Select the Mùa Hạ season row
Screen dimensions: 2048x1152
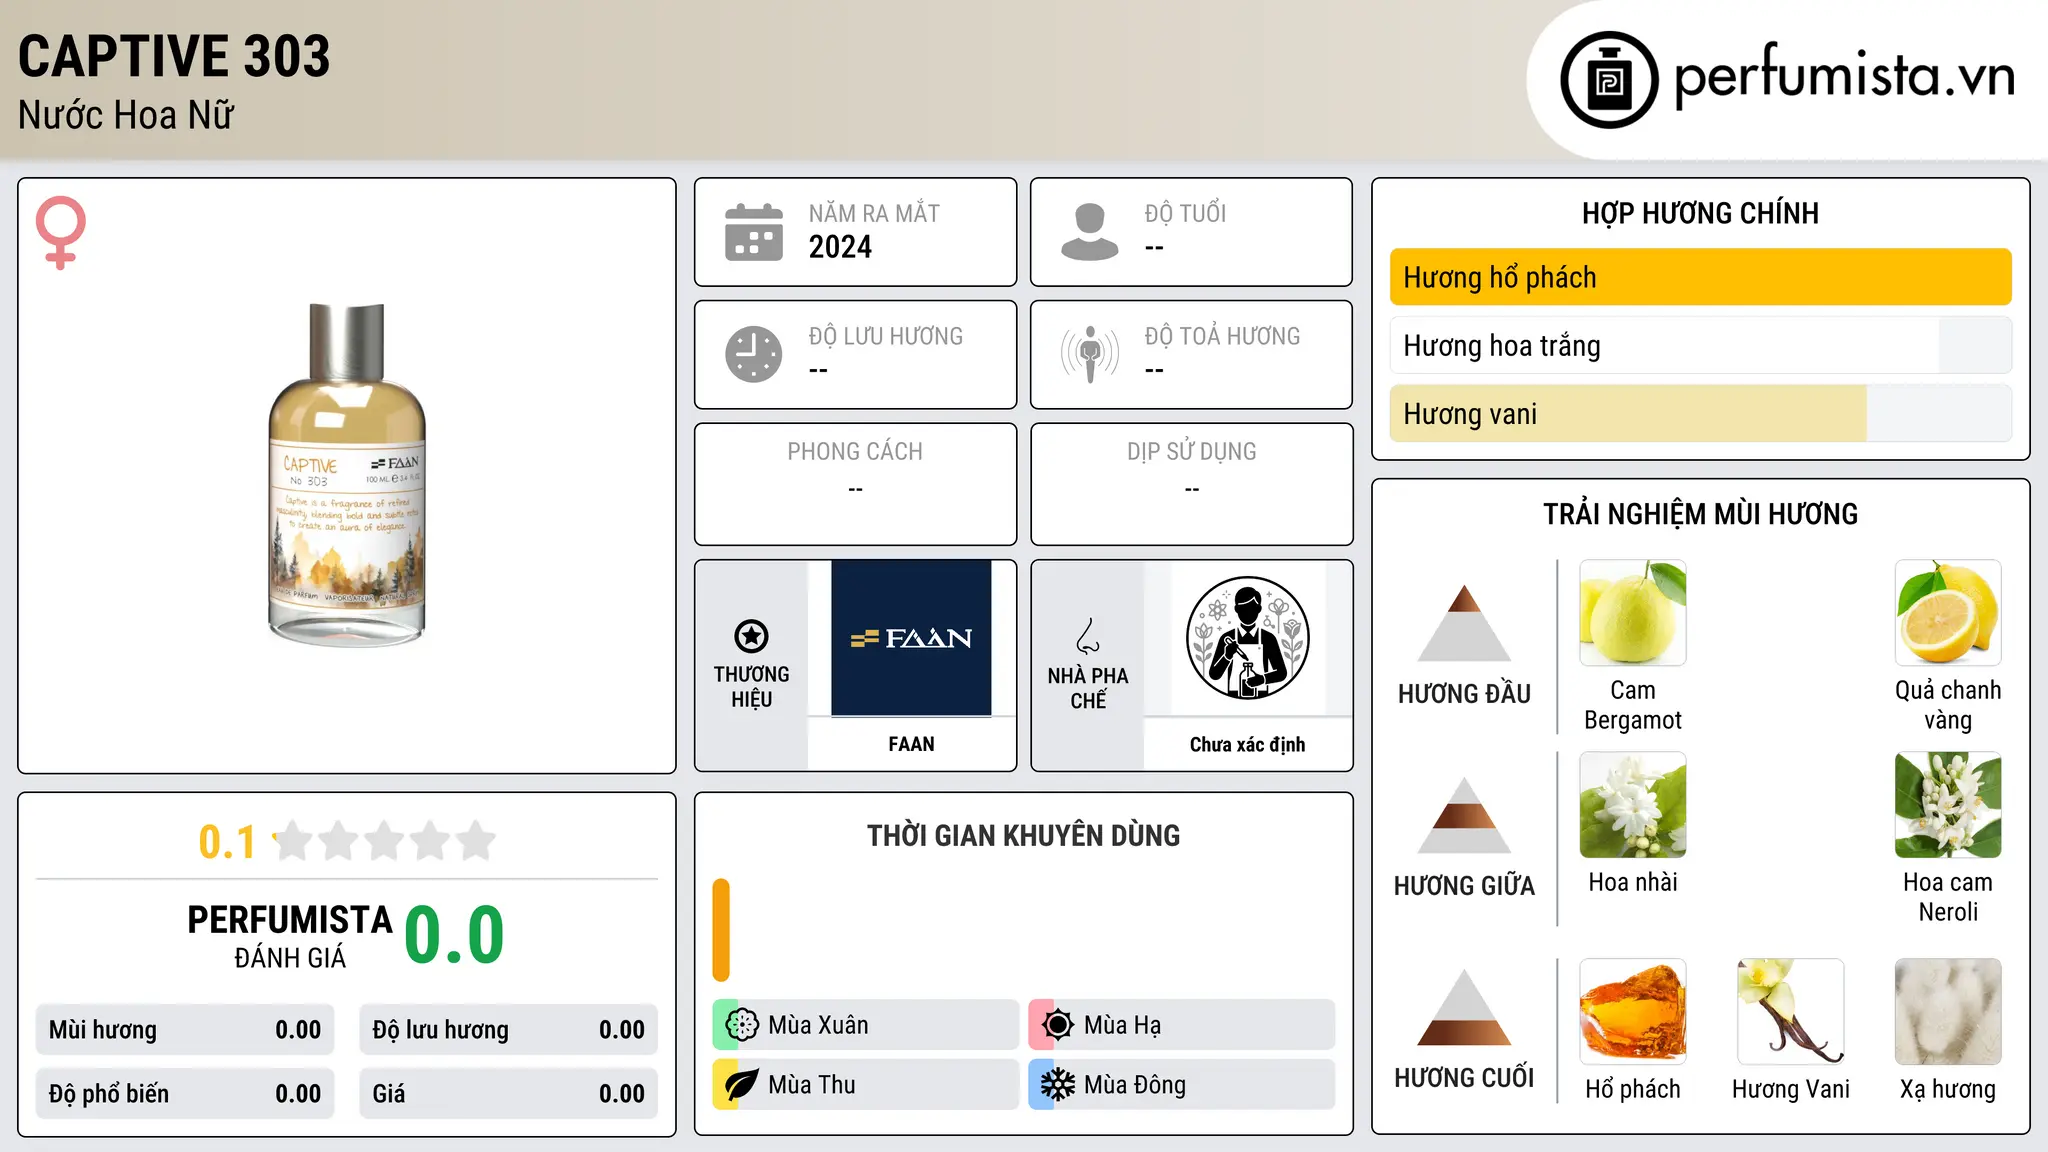tap(1182, 1025)
